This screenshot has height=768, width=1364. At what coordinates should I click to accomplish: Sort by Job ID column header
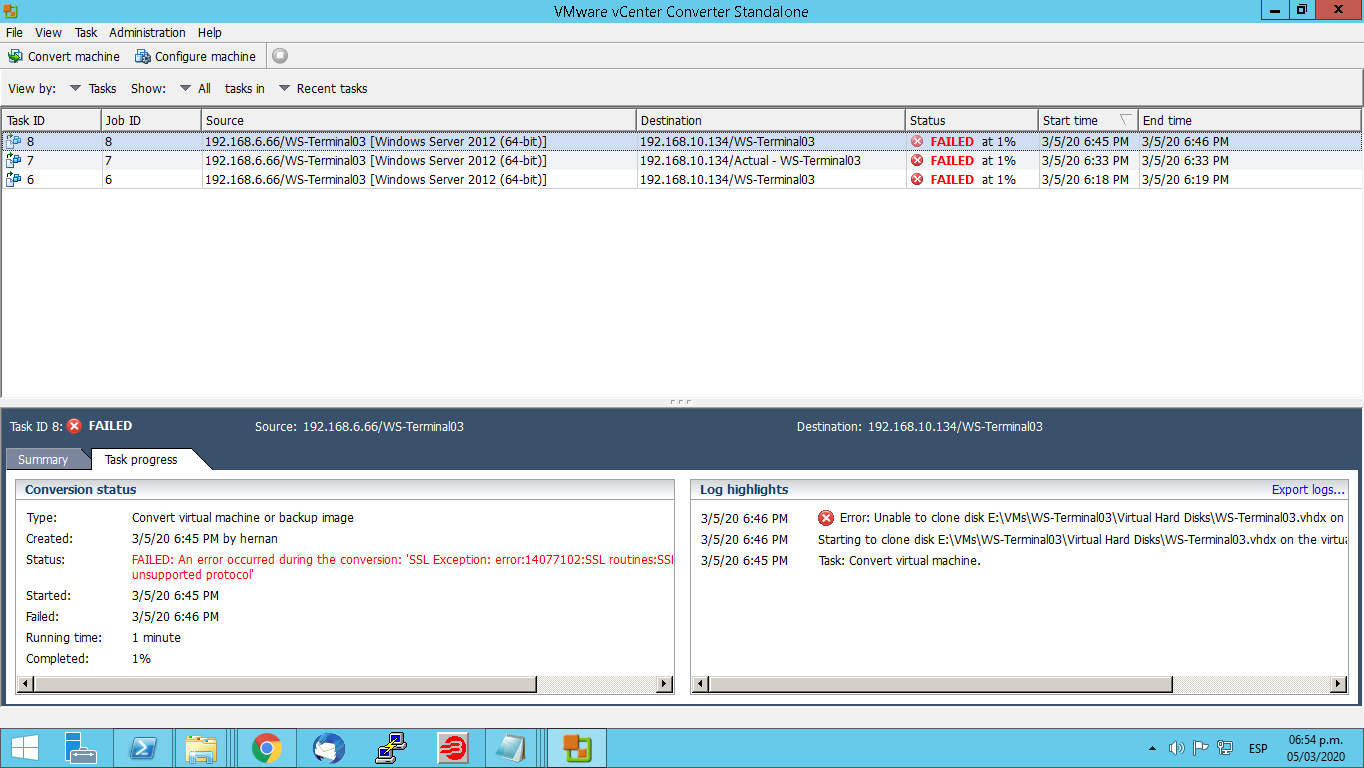151,120
